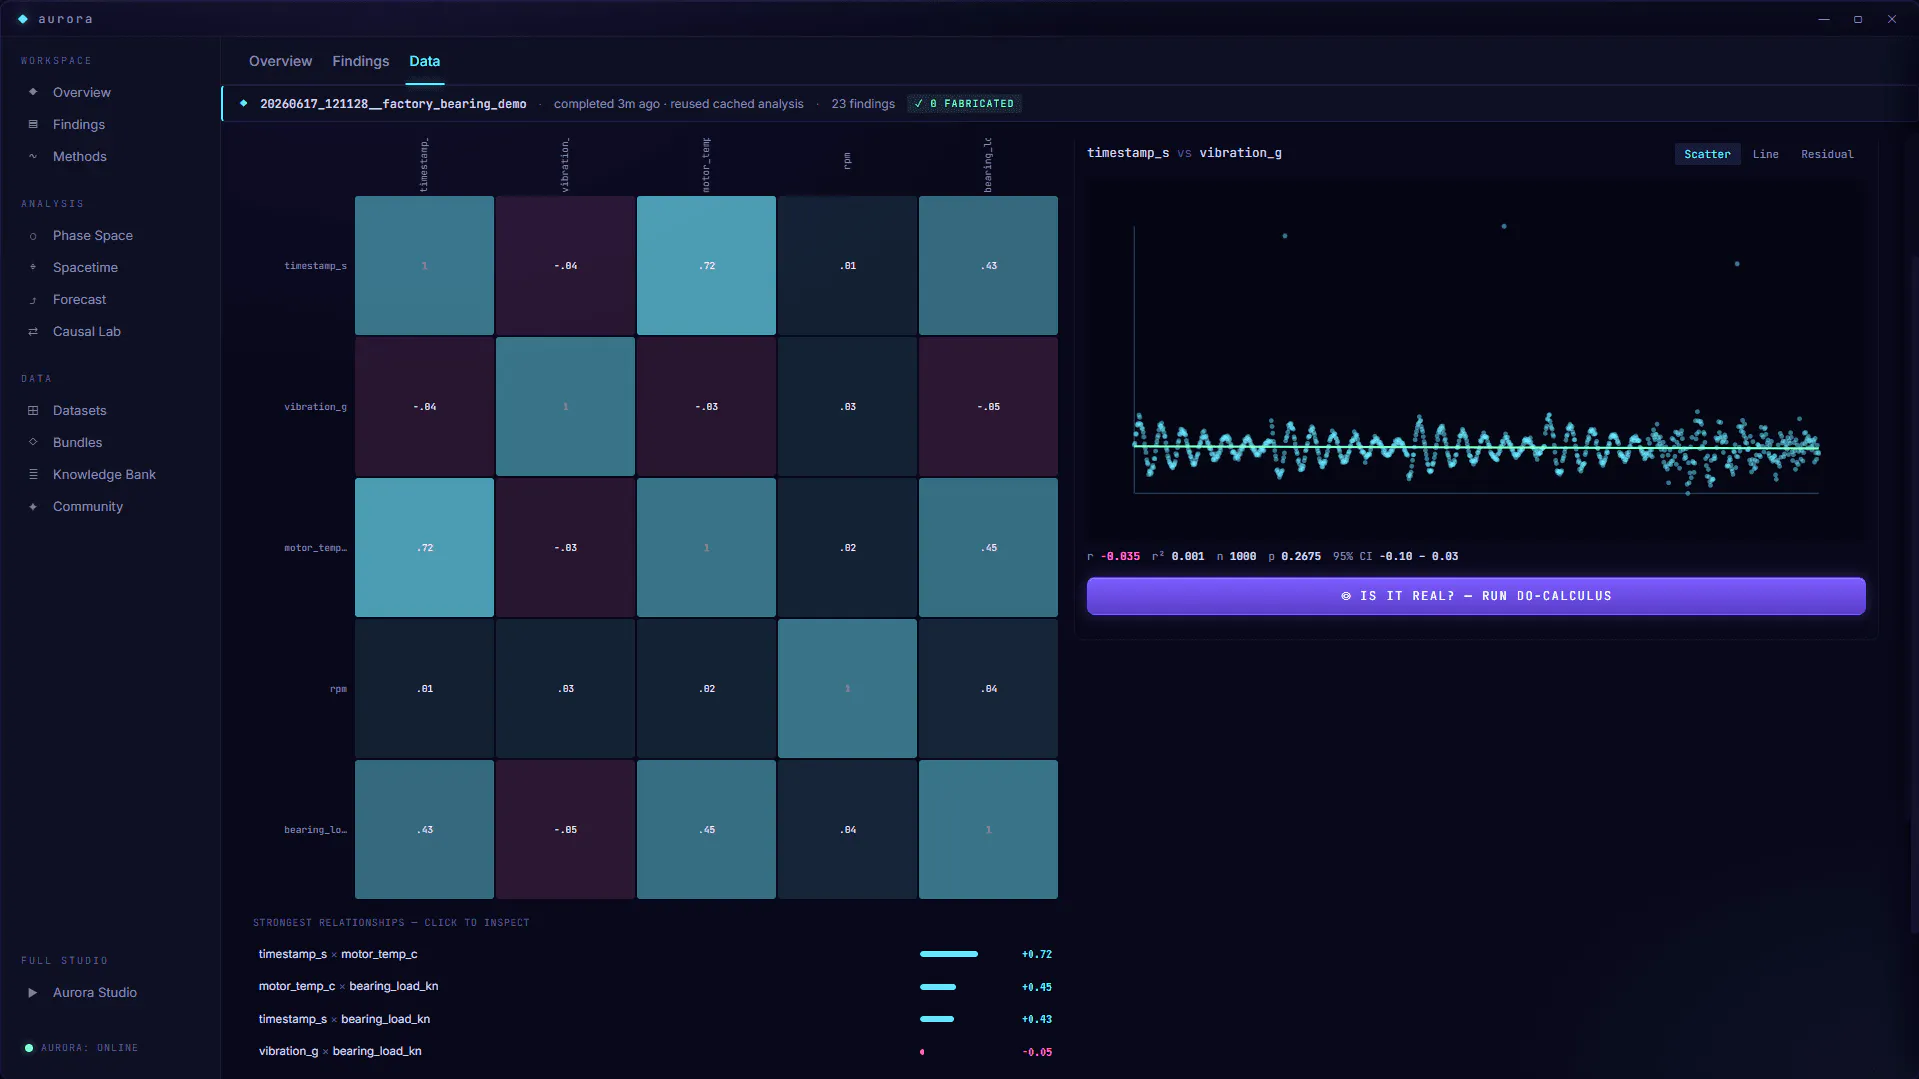The width and height of the screenshot is (1919, 1079).
Task: Click the Aurora Studio play icon
Action: (33, 993)
